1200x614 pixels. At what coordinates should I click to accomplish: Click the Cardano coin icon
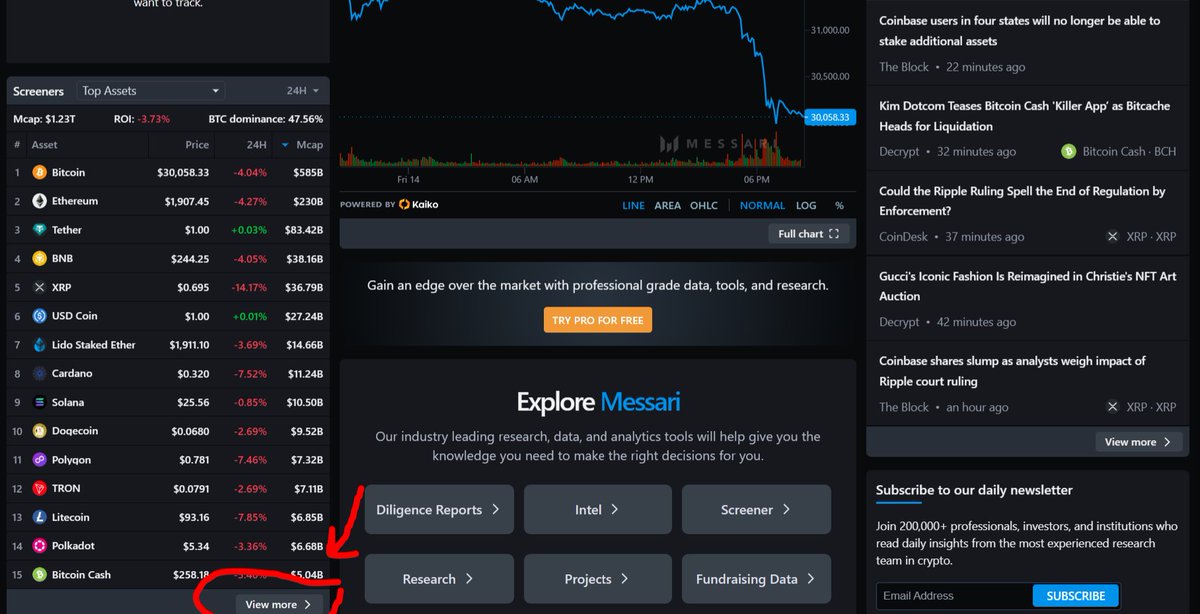coord(39,373)
